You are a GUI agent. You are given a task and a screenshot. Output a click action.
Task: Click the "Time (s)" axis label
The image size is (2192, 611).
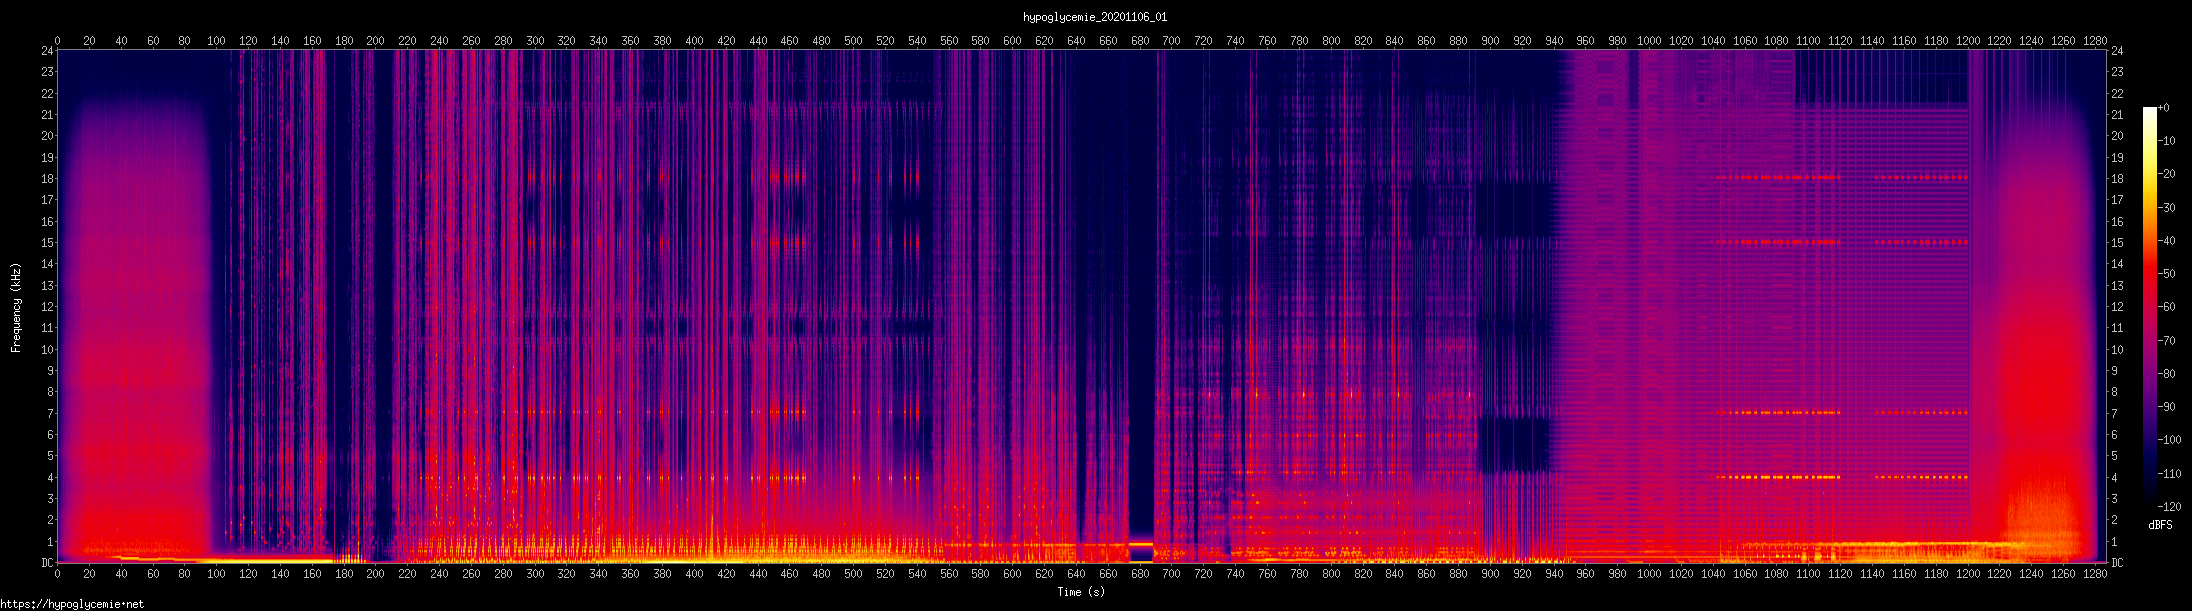(x=1081, y=592)
